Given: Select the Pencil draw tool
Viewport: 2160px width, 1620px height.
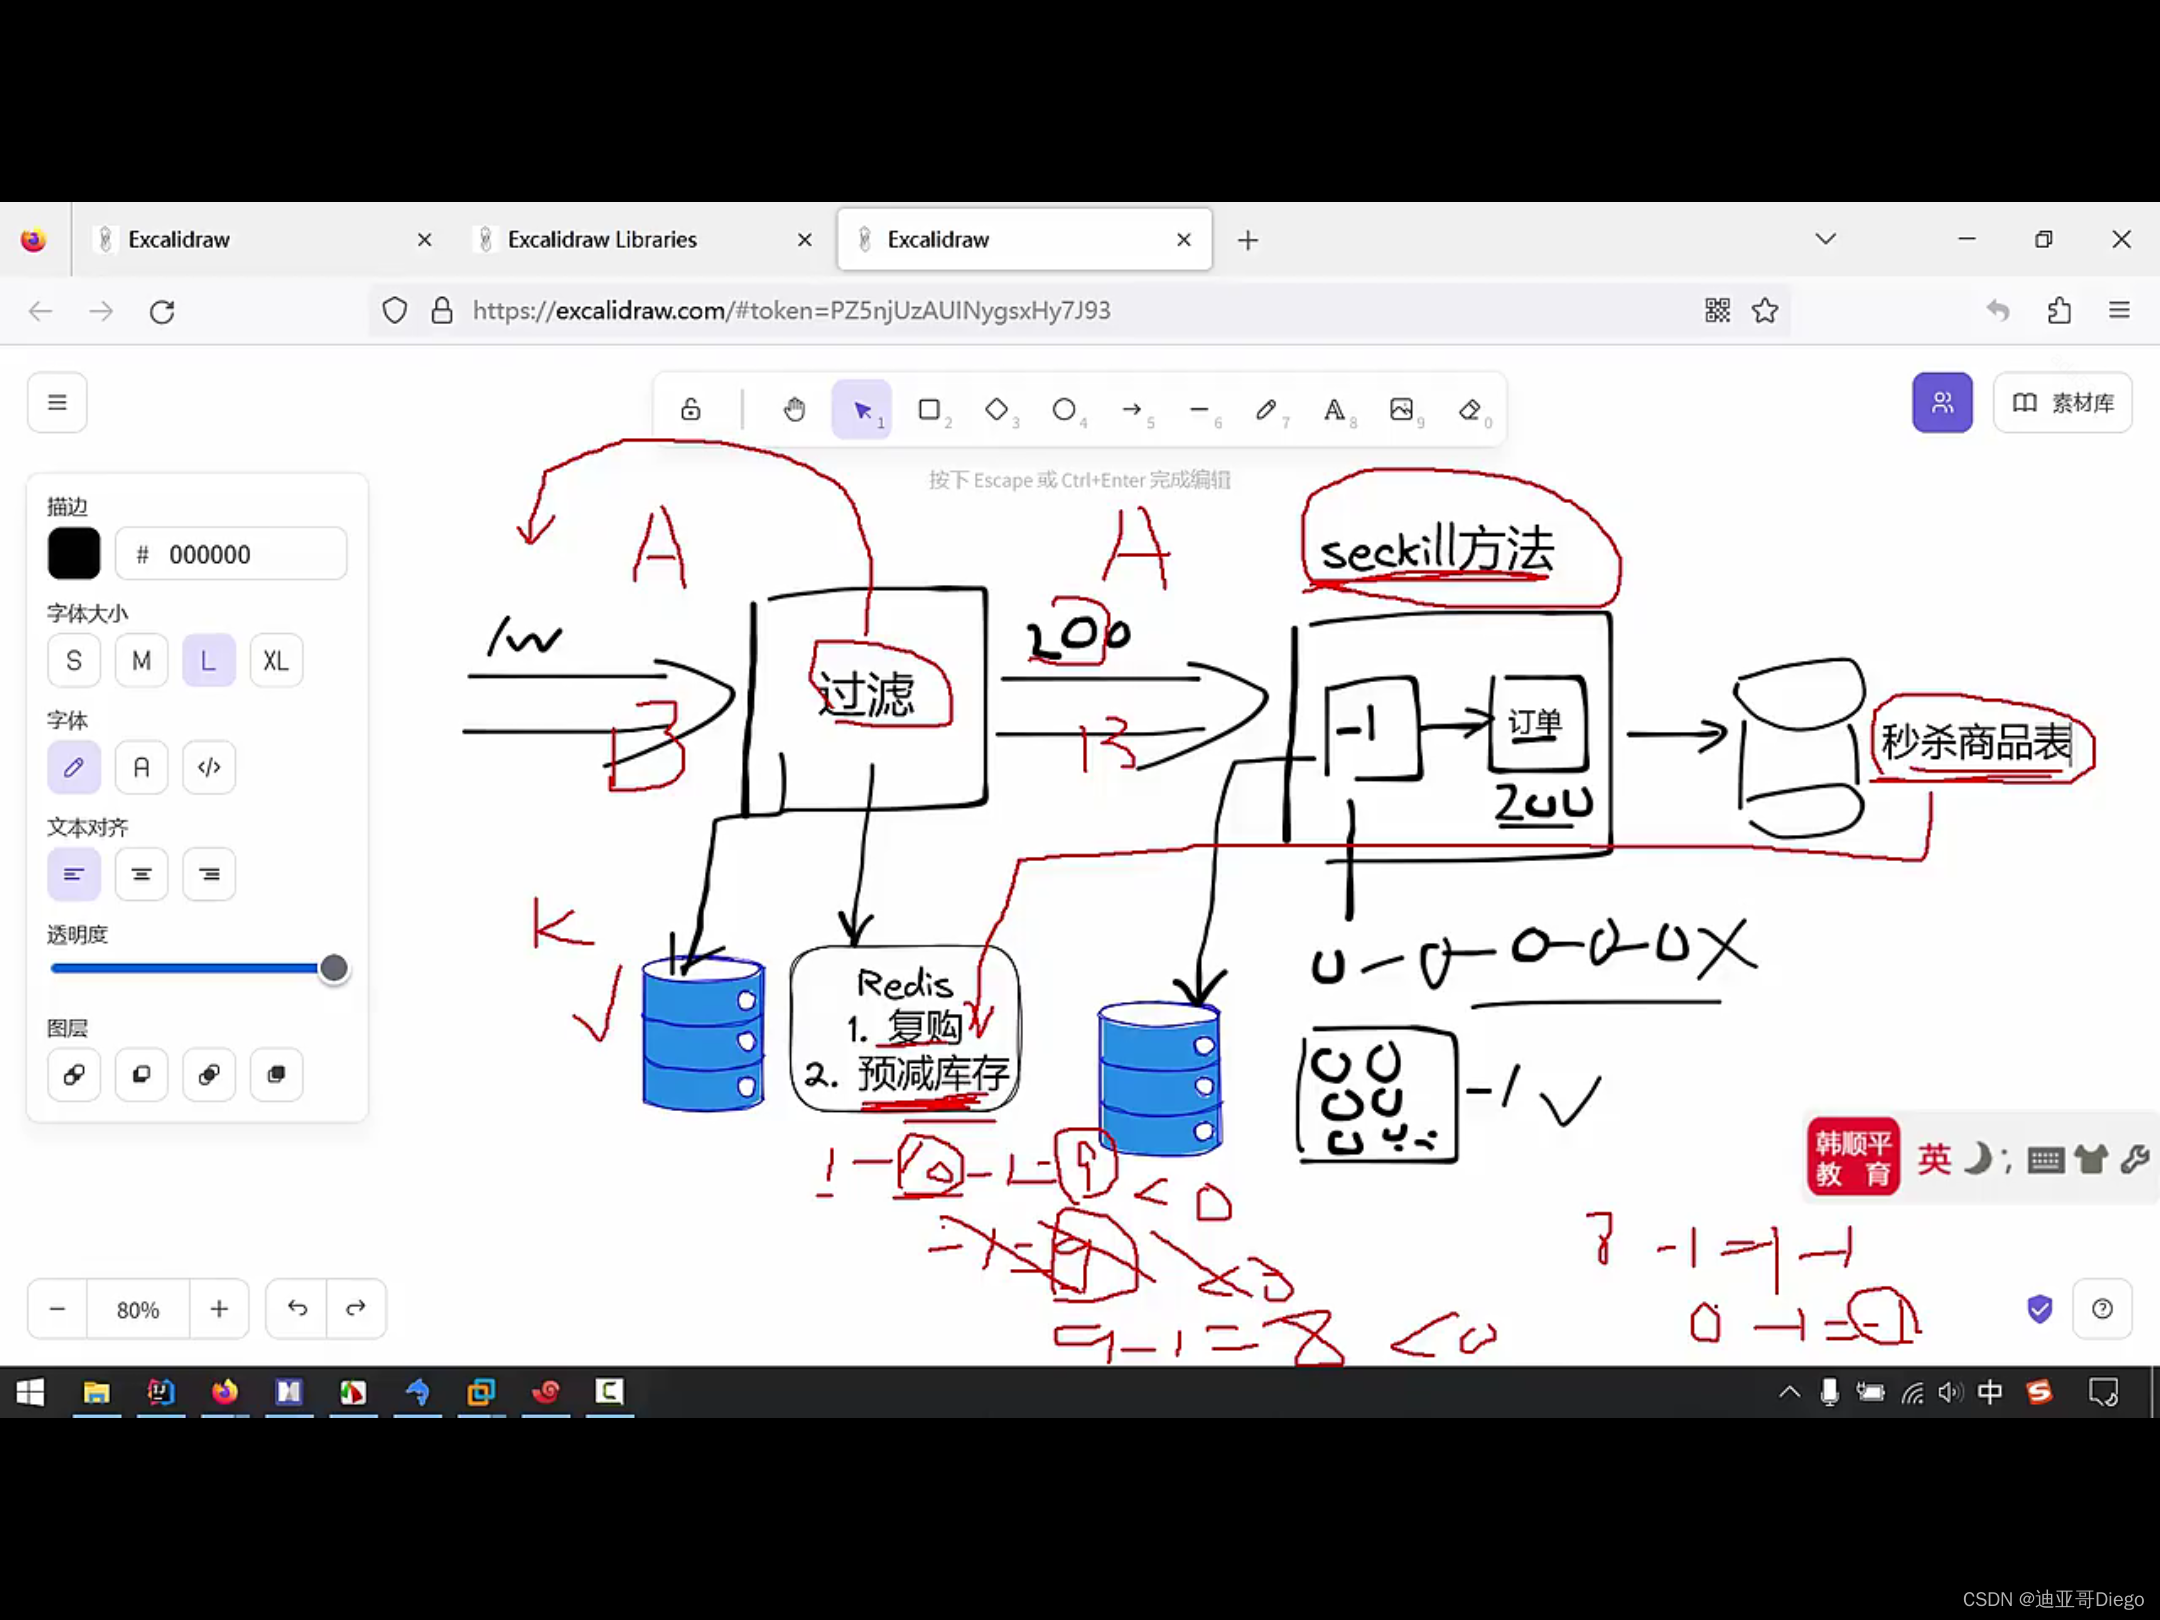Looking at the screenshot, I should 1266,409.
